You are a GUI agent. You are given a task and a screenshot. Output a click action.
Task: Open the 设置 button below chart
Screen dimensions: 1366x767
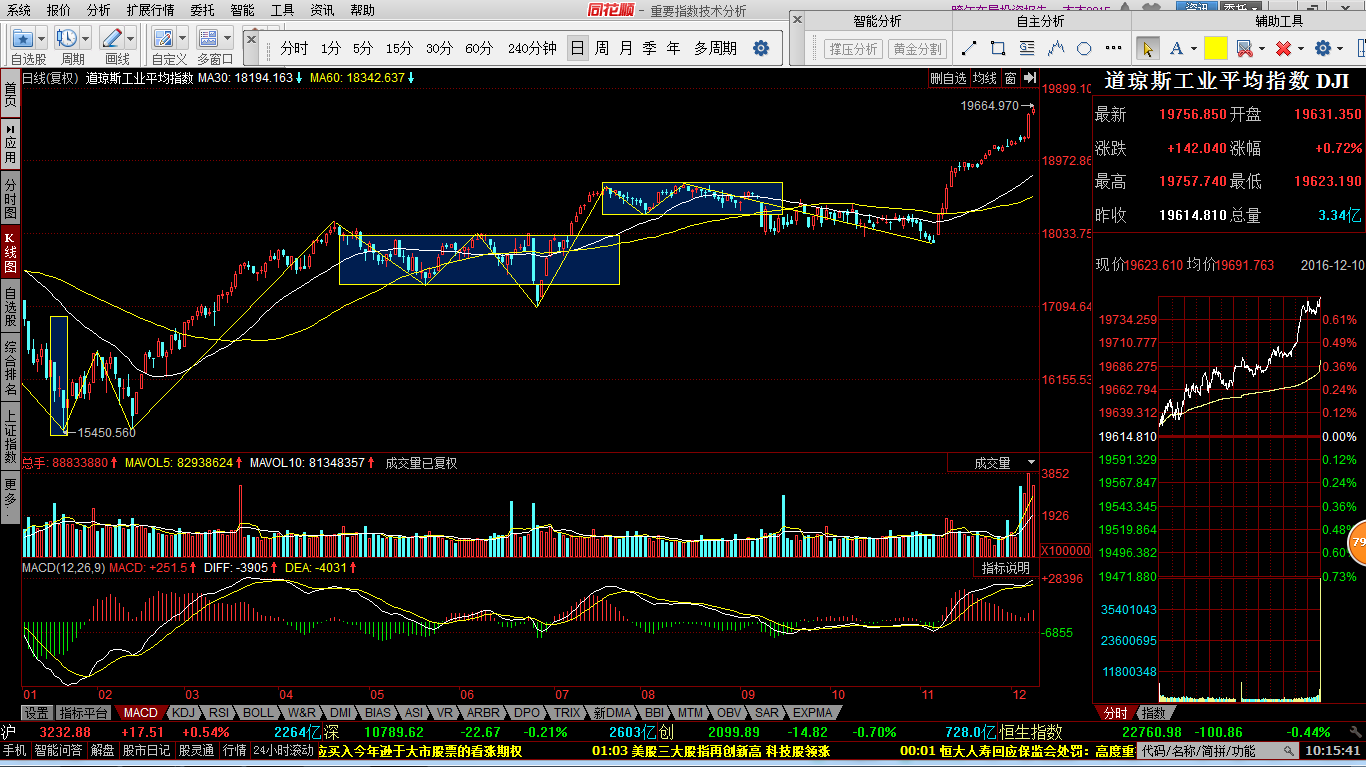[x=37, y=713]
